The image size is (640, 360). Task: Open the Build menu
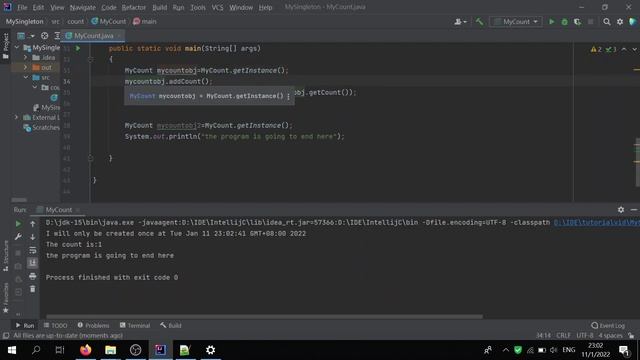pos(159,7)
